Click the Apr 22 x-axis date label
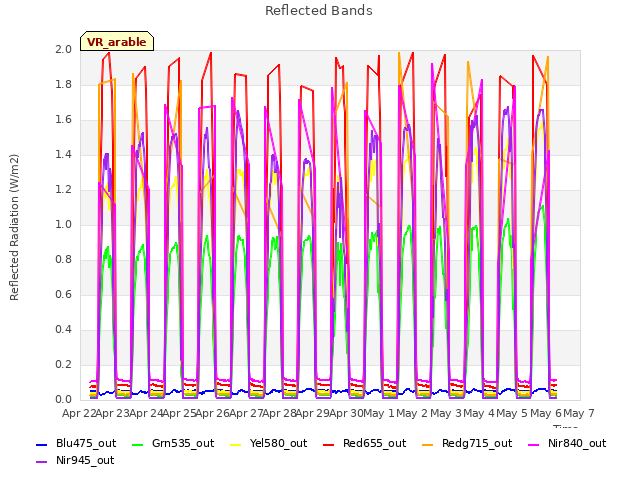This screenshot has height=480, width=640. (x=79, y=413)
